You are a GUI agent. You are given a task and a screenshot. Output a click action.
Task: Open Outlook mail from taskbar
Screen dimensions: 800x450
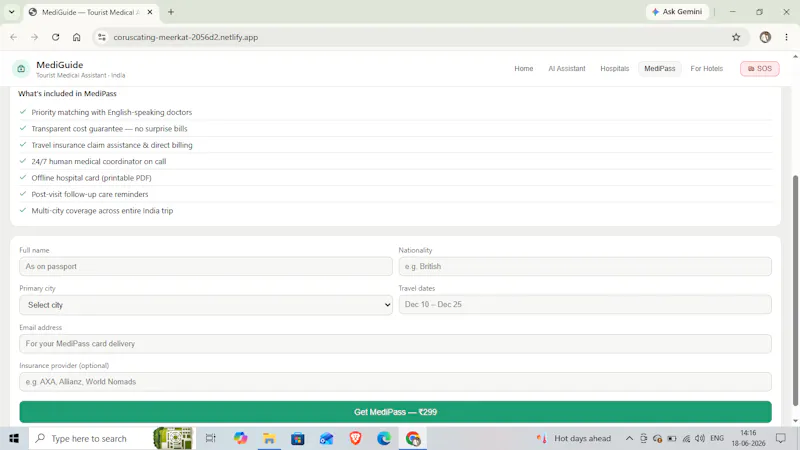tap(327, 438)
